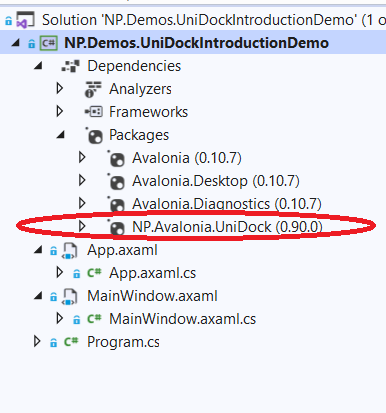Screen dimensions: 386x413
Task: Collapse the Packages node
Action: coord(60,135)
